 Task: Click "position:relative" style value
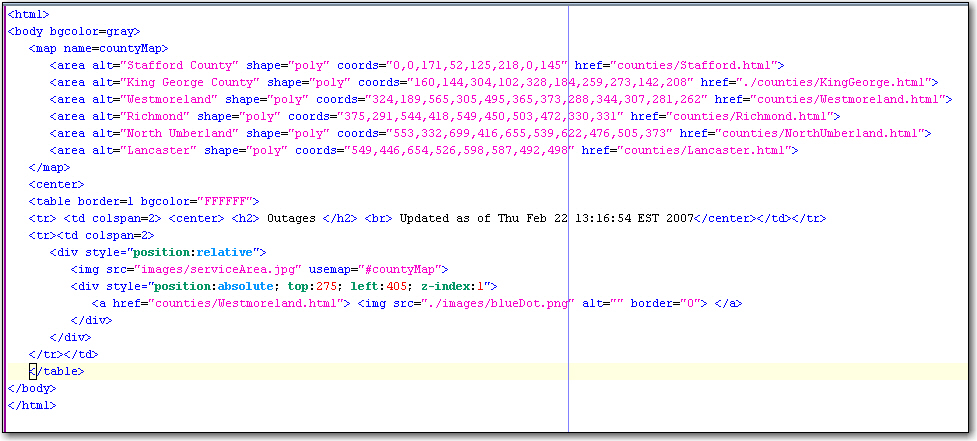pos(194,252)
